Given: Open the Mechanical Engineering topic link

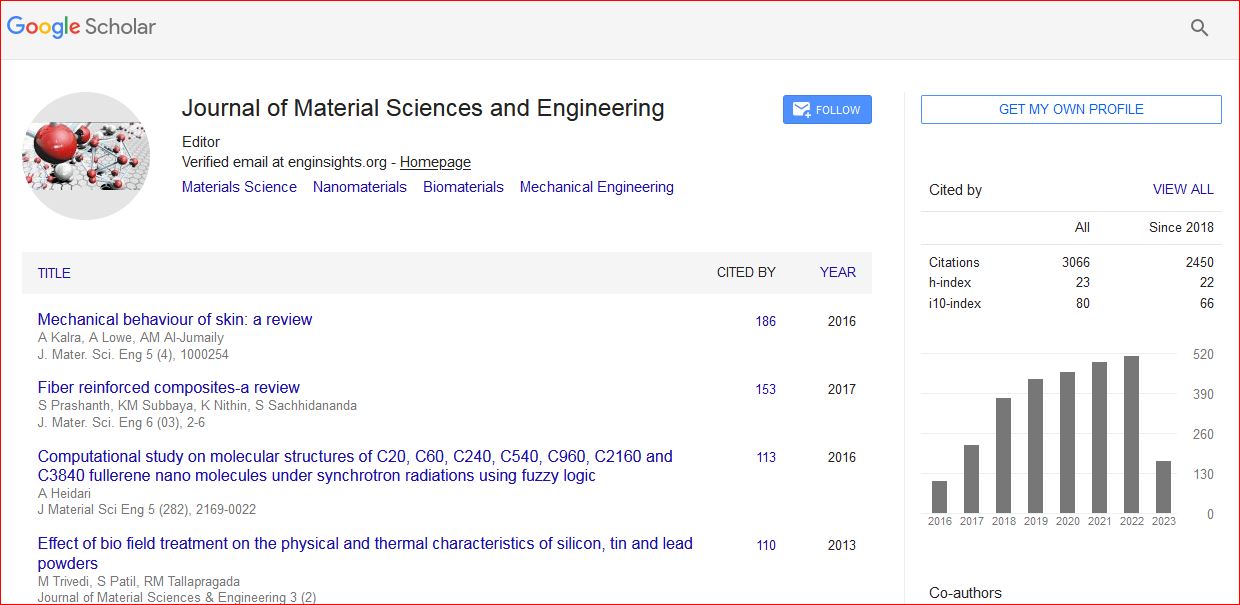Looking at the screenshot, I should click(596, 187).
